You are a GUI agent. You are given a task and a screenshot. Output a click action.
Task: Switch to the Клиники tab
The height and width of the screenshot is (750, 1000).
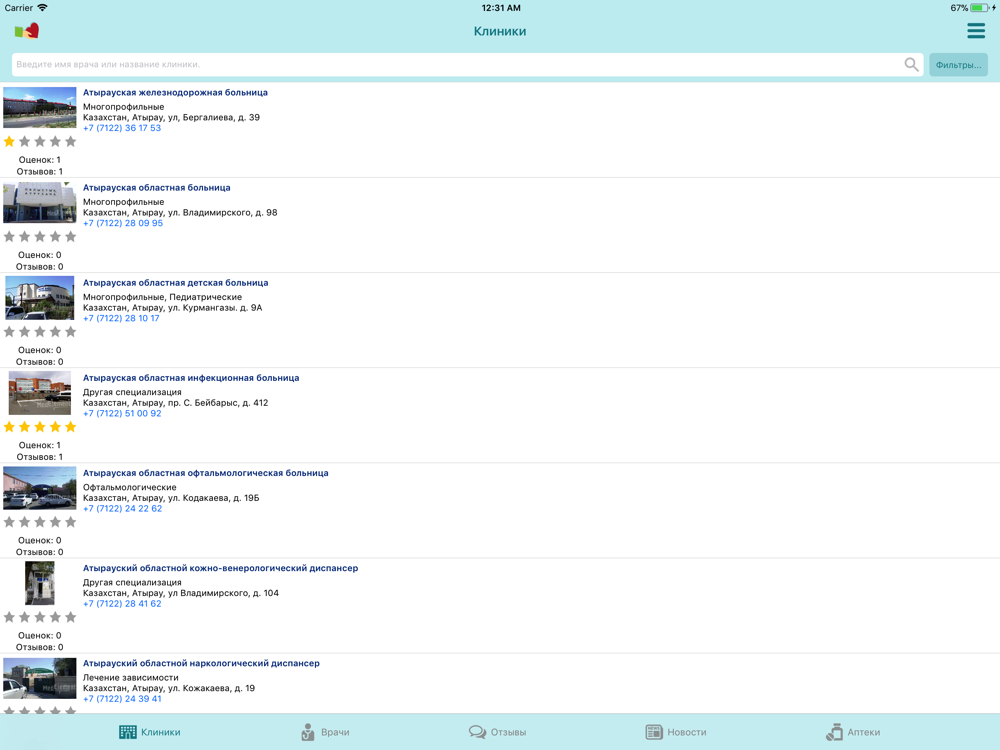click(150, 732)
